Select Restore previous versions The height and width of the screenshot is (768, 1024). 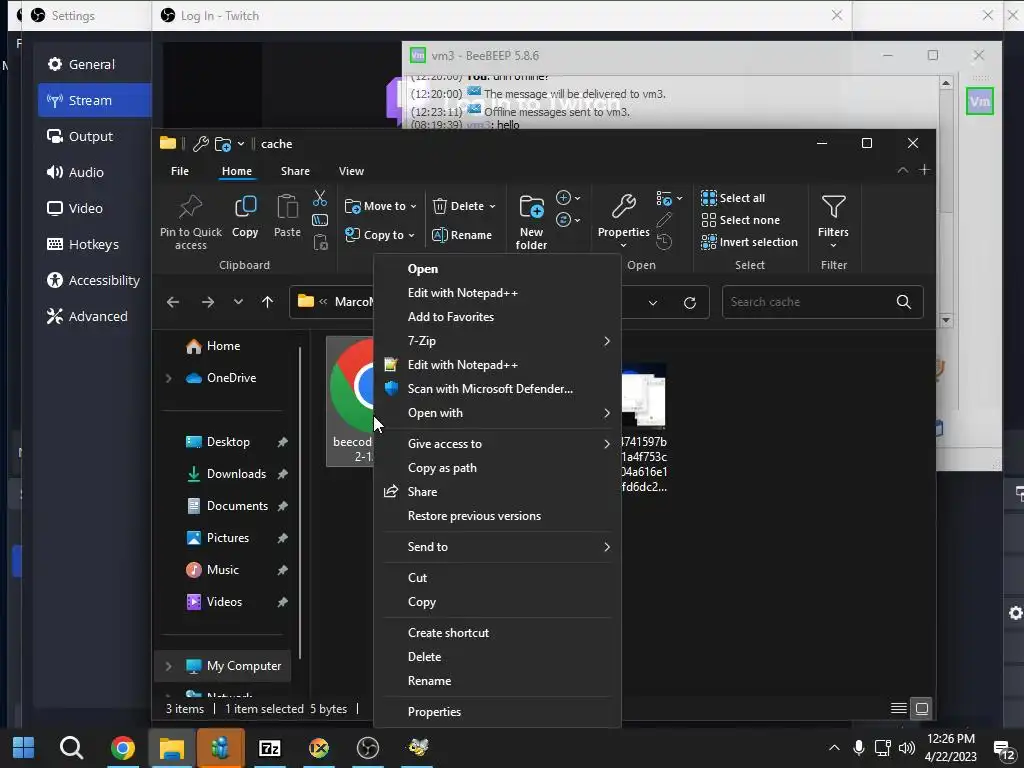click(x=497, y=516)
